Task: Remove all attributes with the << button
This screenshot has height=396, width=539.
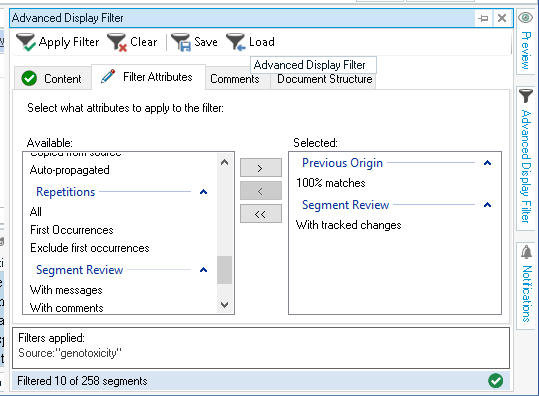Action: 261,214
